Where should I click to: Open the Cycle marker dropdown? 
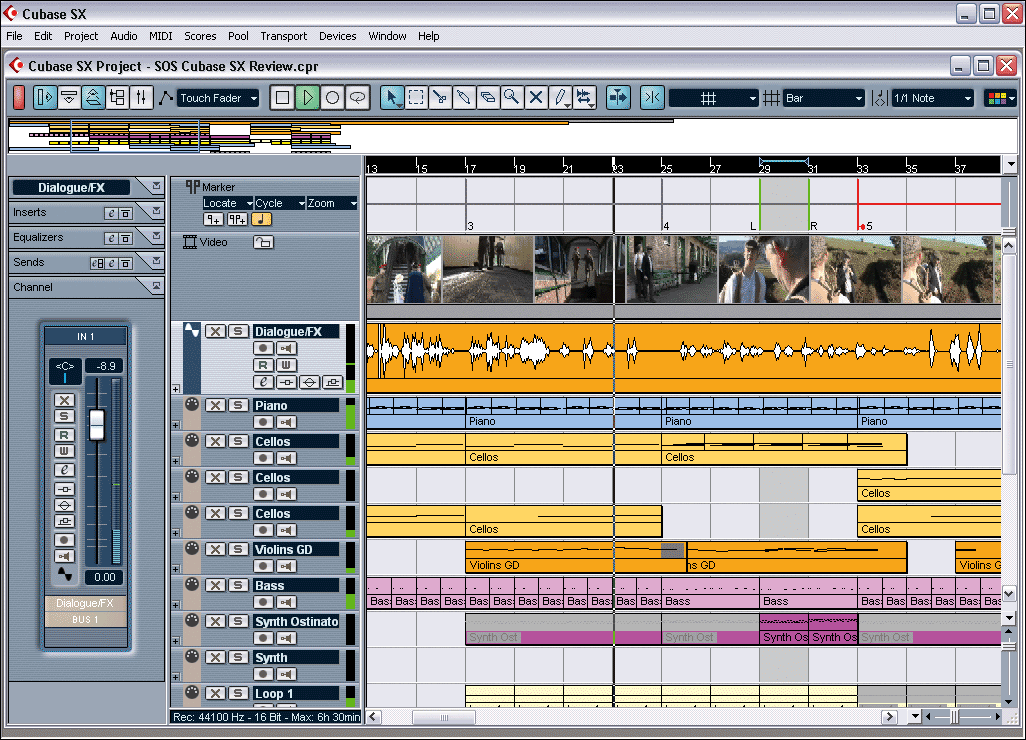pos(280,203)
